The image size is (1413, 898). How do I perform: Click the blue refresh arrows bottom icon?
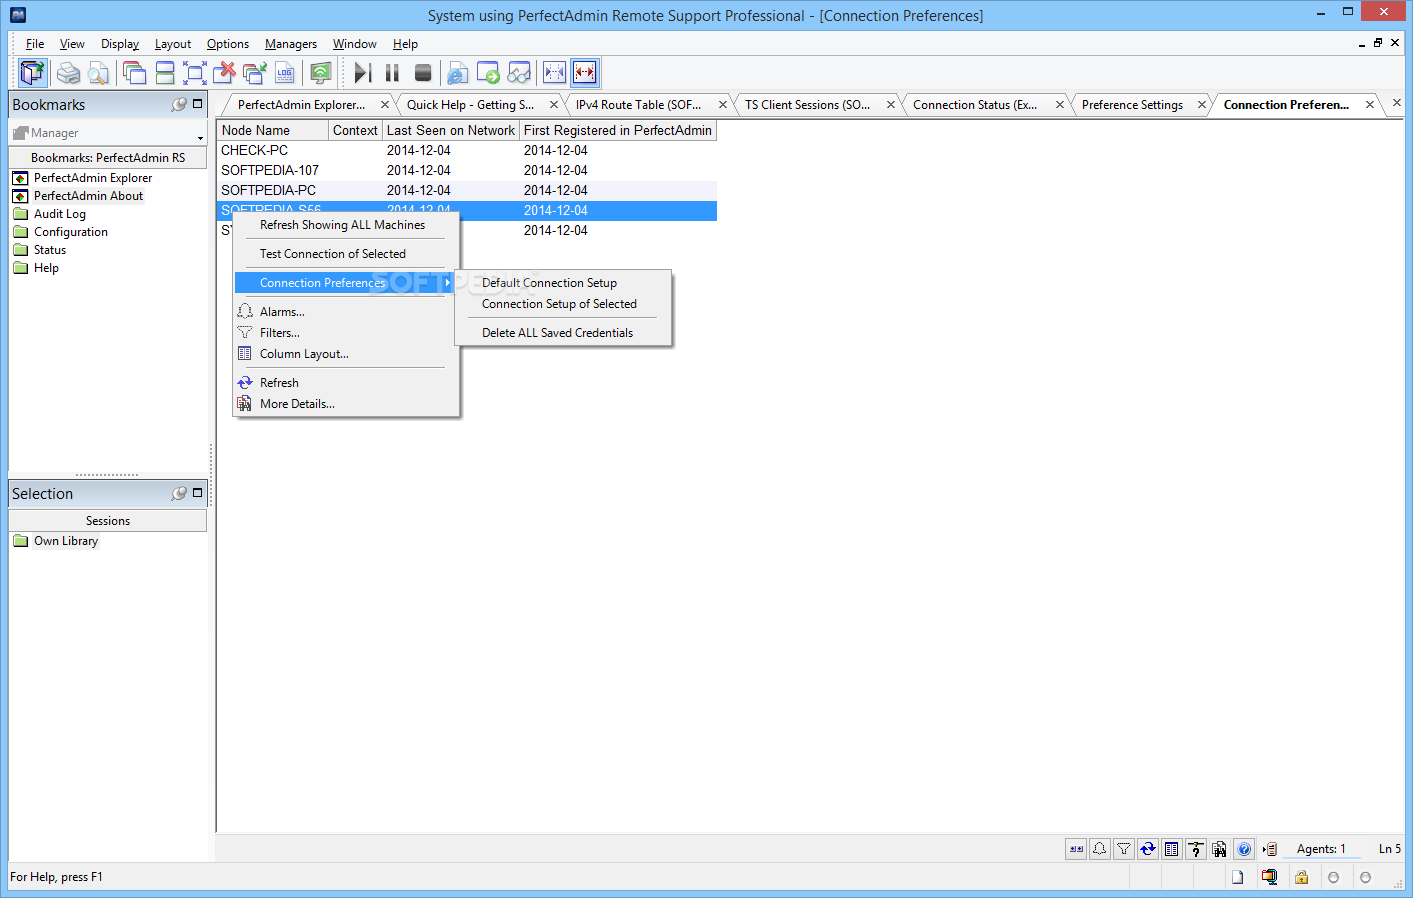(1148, 849)
